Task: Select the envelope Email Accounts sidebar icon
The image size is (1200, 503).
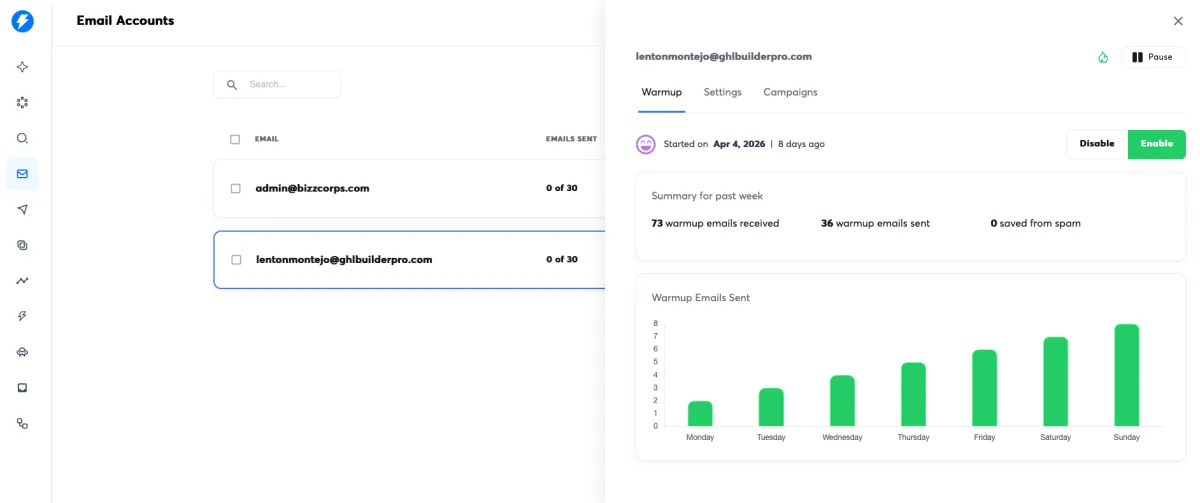Action: pyautogui.click(x=22, y=174)
